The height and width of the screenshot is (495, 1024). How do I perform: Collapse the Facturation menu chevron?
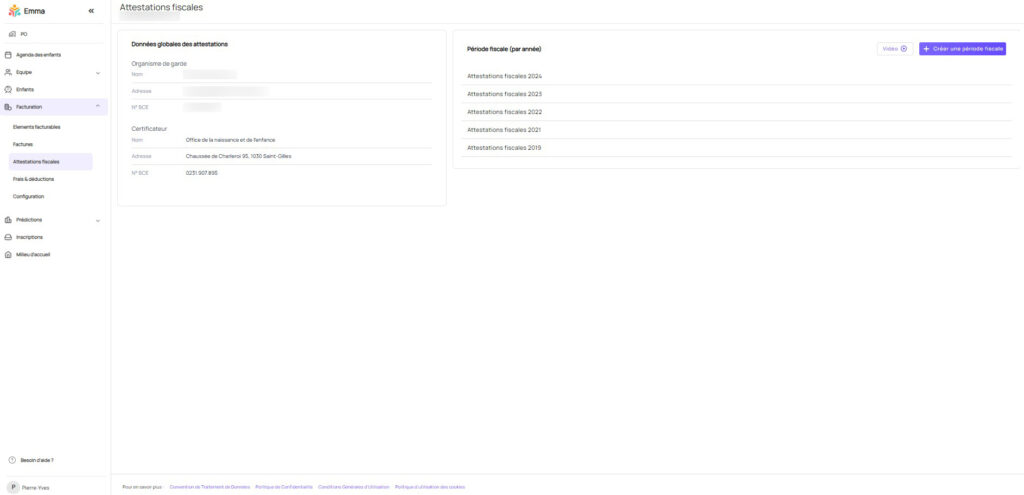(x=97, y=106)
